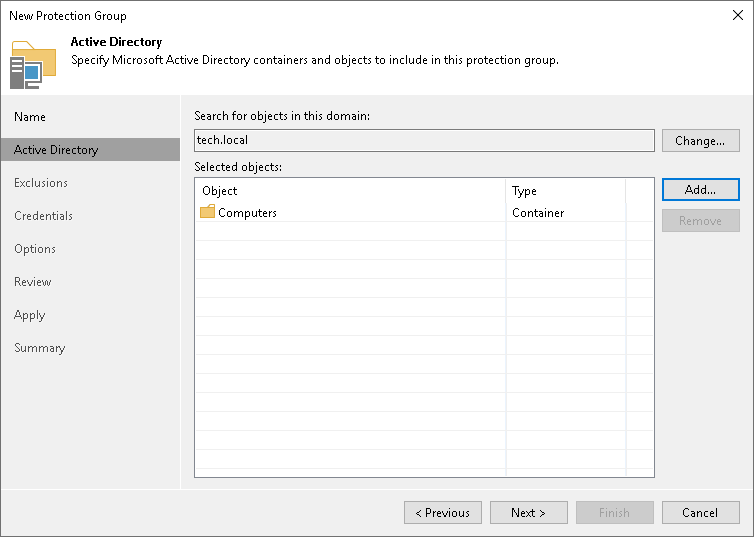
Task: Select the Active Directory step
Action: click(x=56, y=150)
